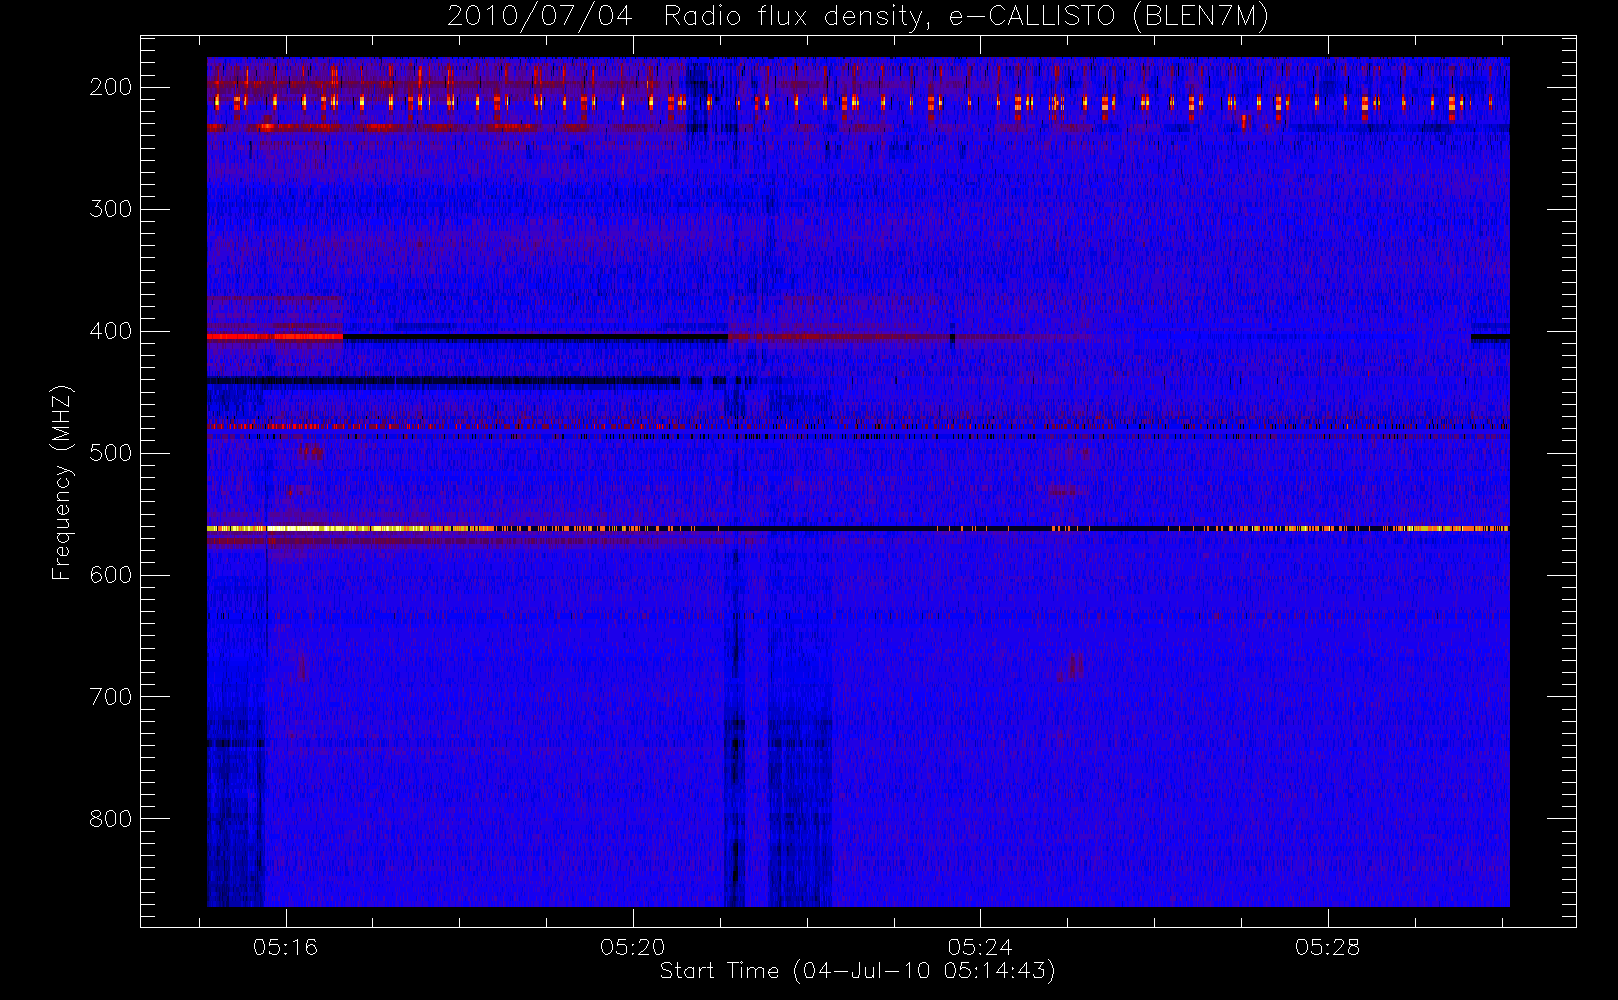This screenshot has width=1618, height=1000.
Task: Click the 400 frequency tick label
Action: (x=110, y=331)
